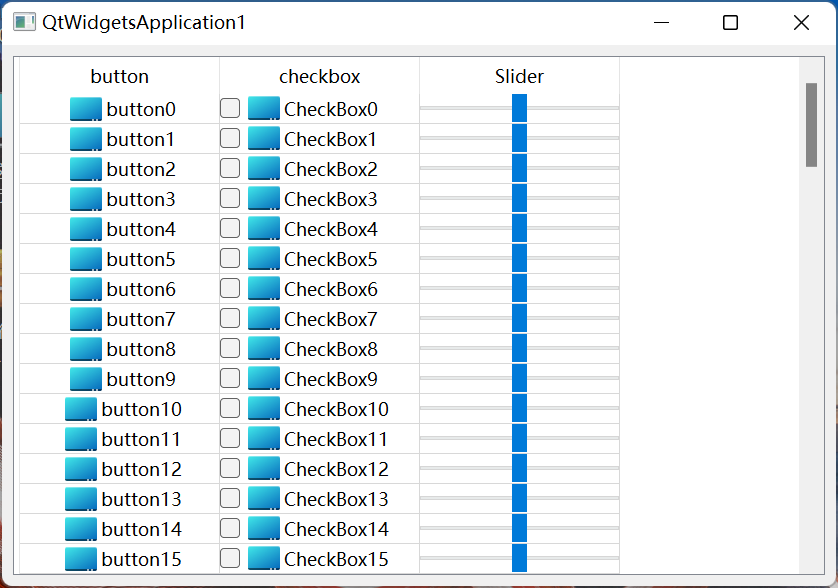Click the blue icon beside CheckBox7
Image resolution: width=838 pixels, height=588 pixels.
pyautogui.click(x=264, y=319)
